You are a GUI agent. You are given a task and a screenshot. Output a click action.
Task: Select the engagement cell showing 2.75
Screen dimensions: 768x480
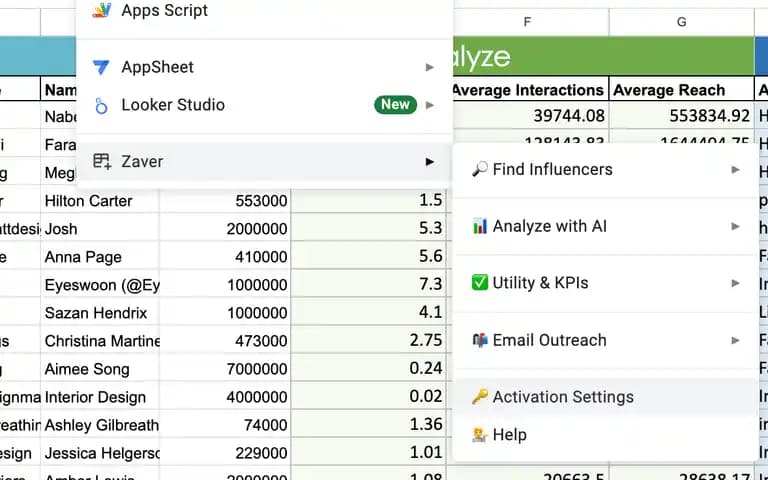pos(368,341)
